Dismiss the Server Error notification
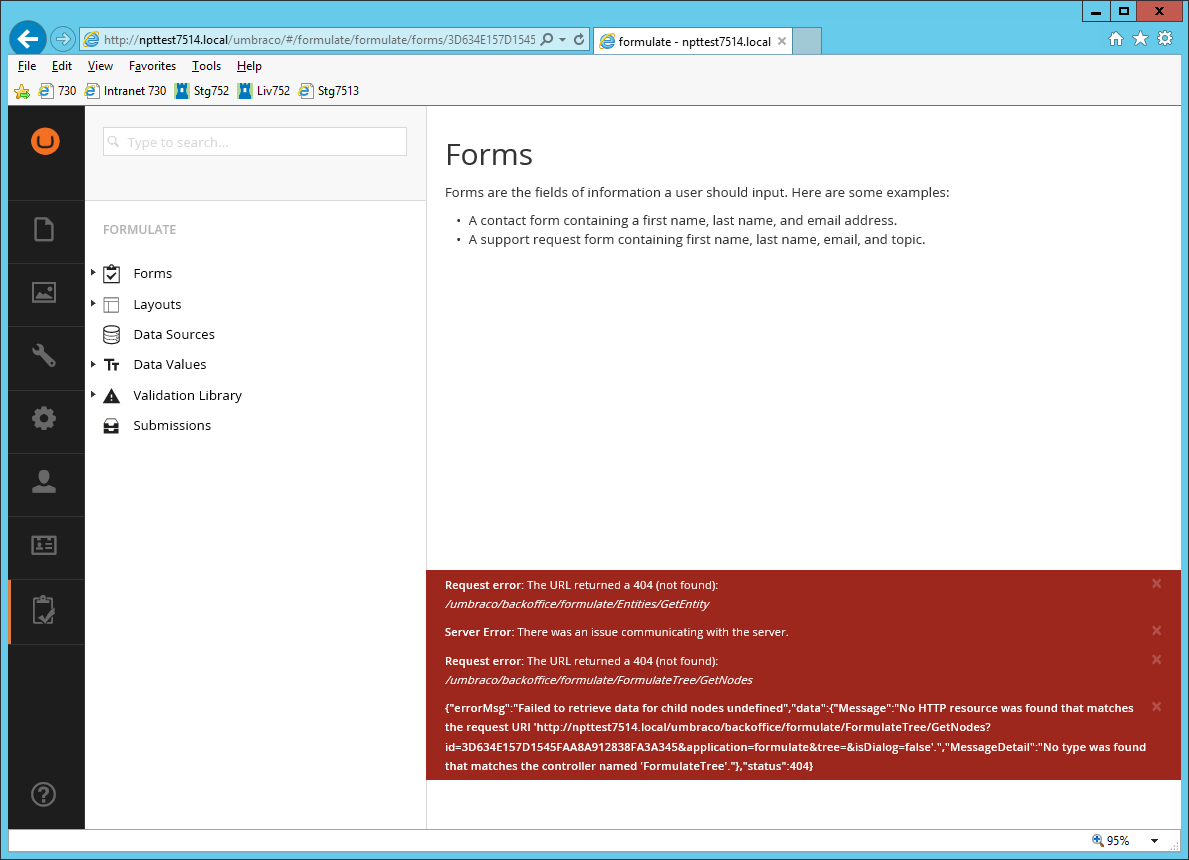The width and height of the screenshot is (1189, 860). tap(1156, 630)
